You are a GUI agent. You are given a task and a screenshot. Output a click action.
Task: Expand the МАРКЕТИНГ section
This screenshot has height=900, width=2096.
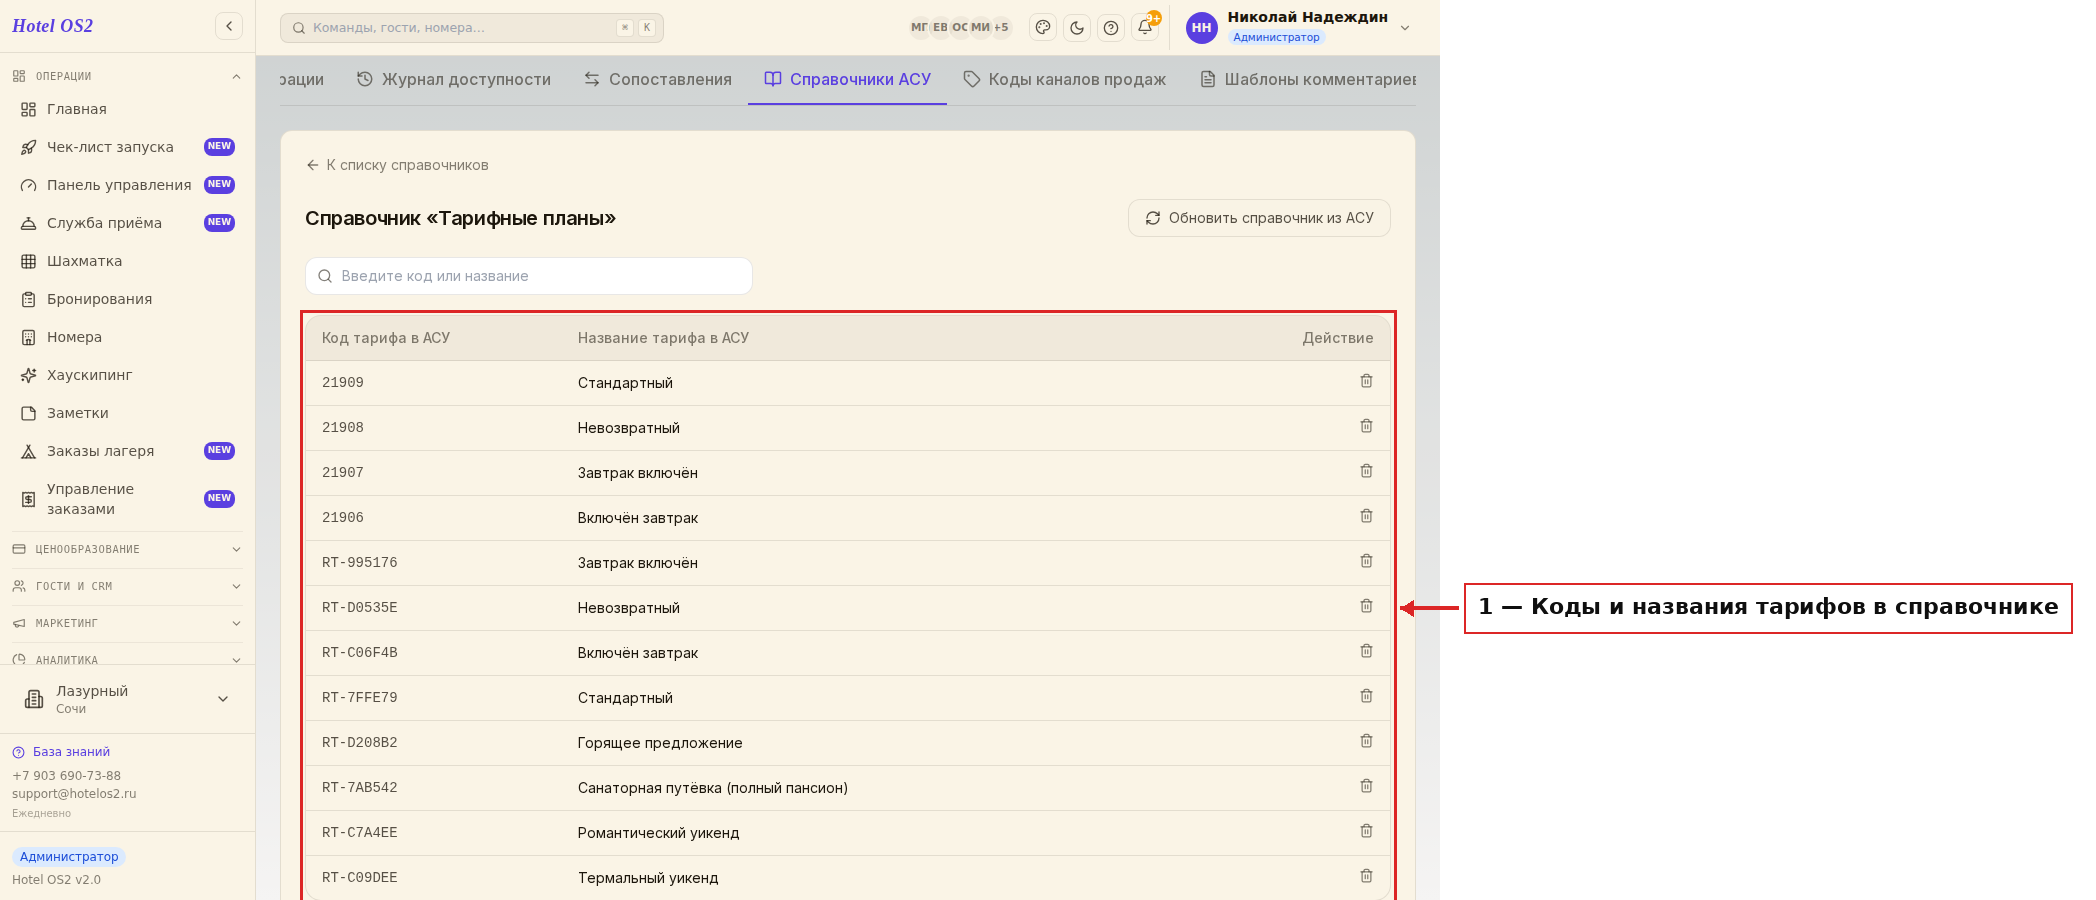tap(127, 623)
